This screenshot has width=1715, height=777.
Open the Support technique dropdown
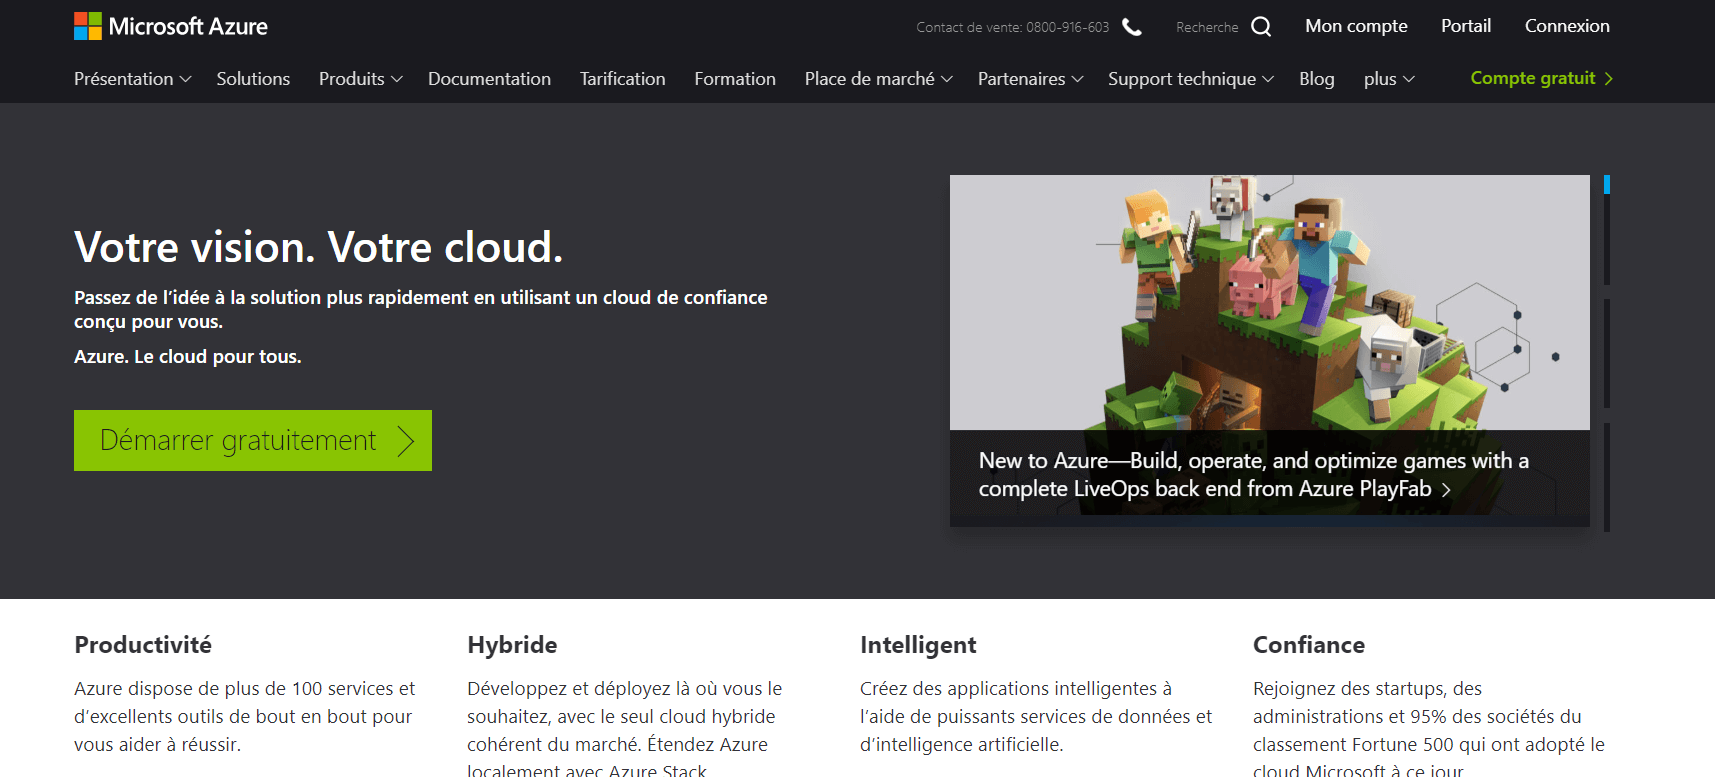point(1190,79)
